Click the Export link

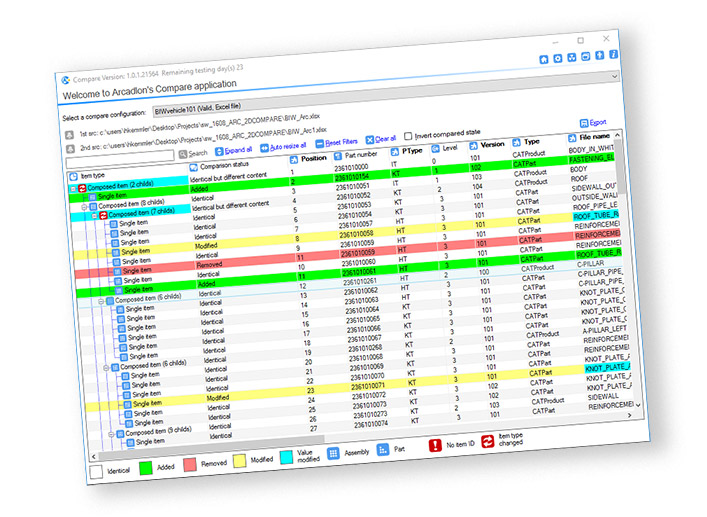pos(593,123)
